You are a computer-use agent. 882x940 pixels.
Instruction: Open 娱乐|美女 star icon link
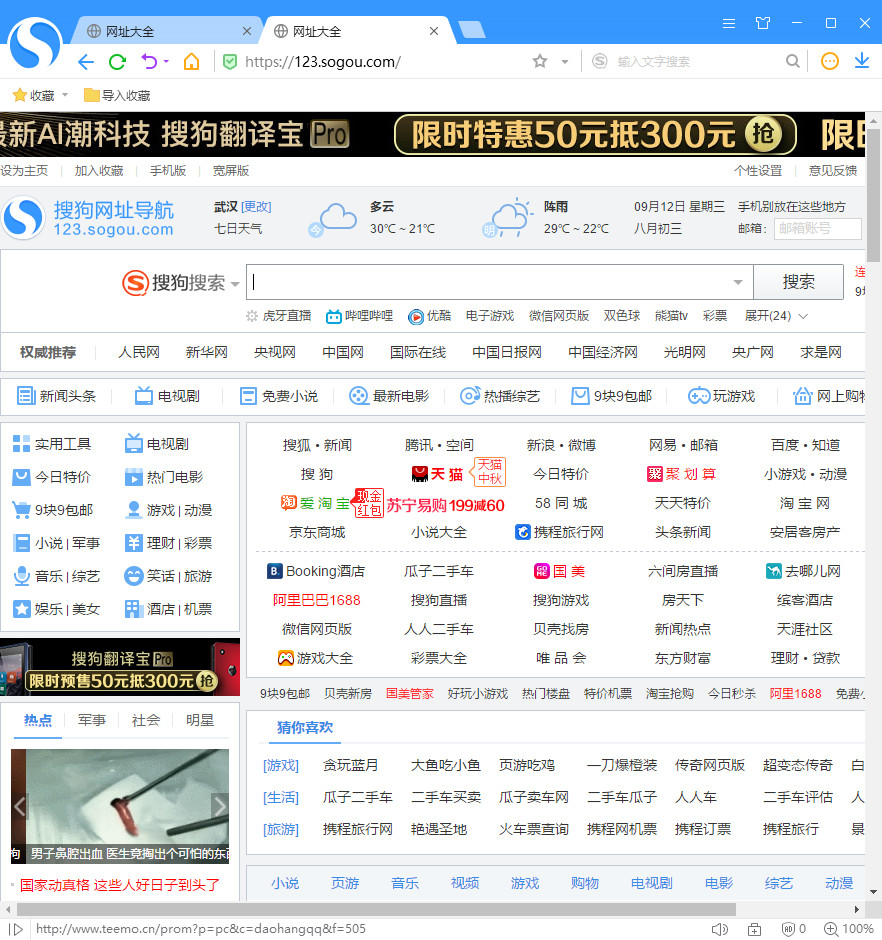point(56,609)
